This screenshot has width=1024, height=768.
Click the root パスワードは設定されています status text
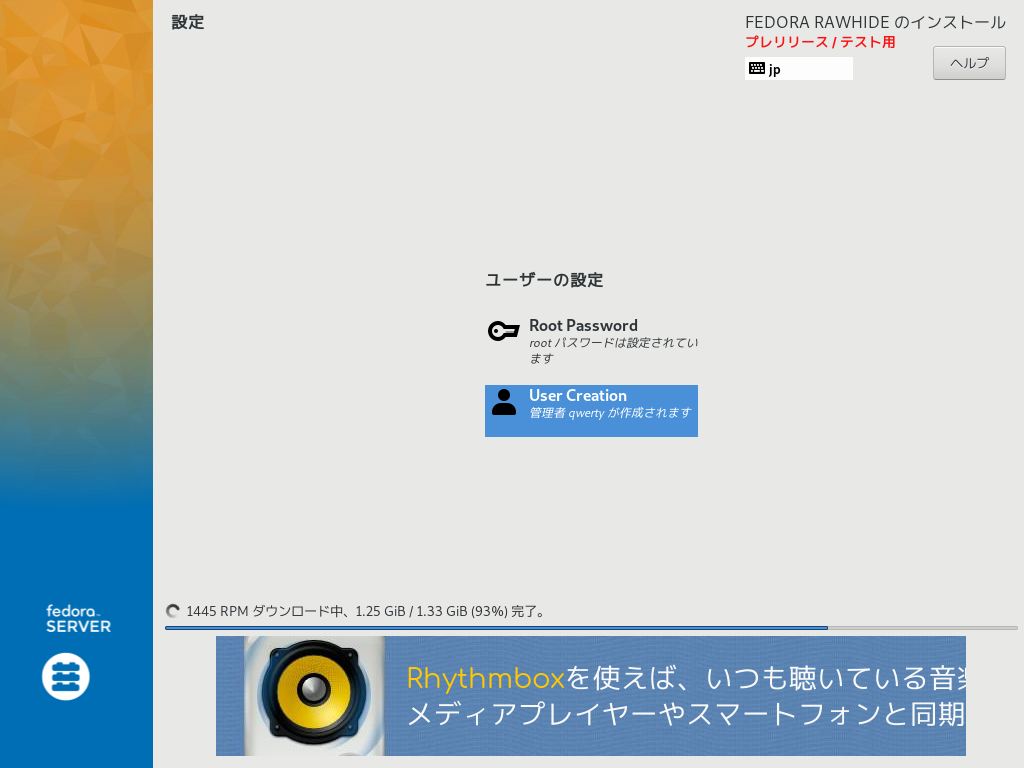614,351
